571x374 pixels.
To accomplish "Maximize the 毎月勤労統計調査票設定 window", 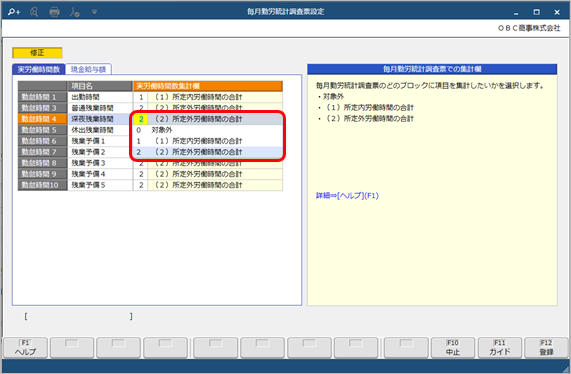I will point(536,12).
